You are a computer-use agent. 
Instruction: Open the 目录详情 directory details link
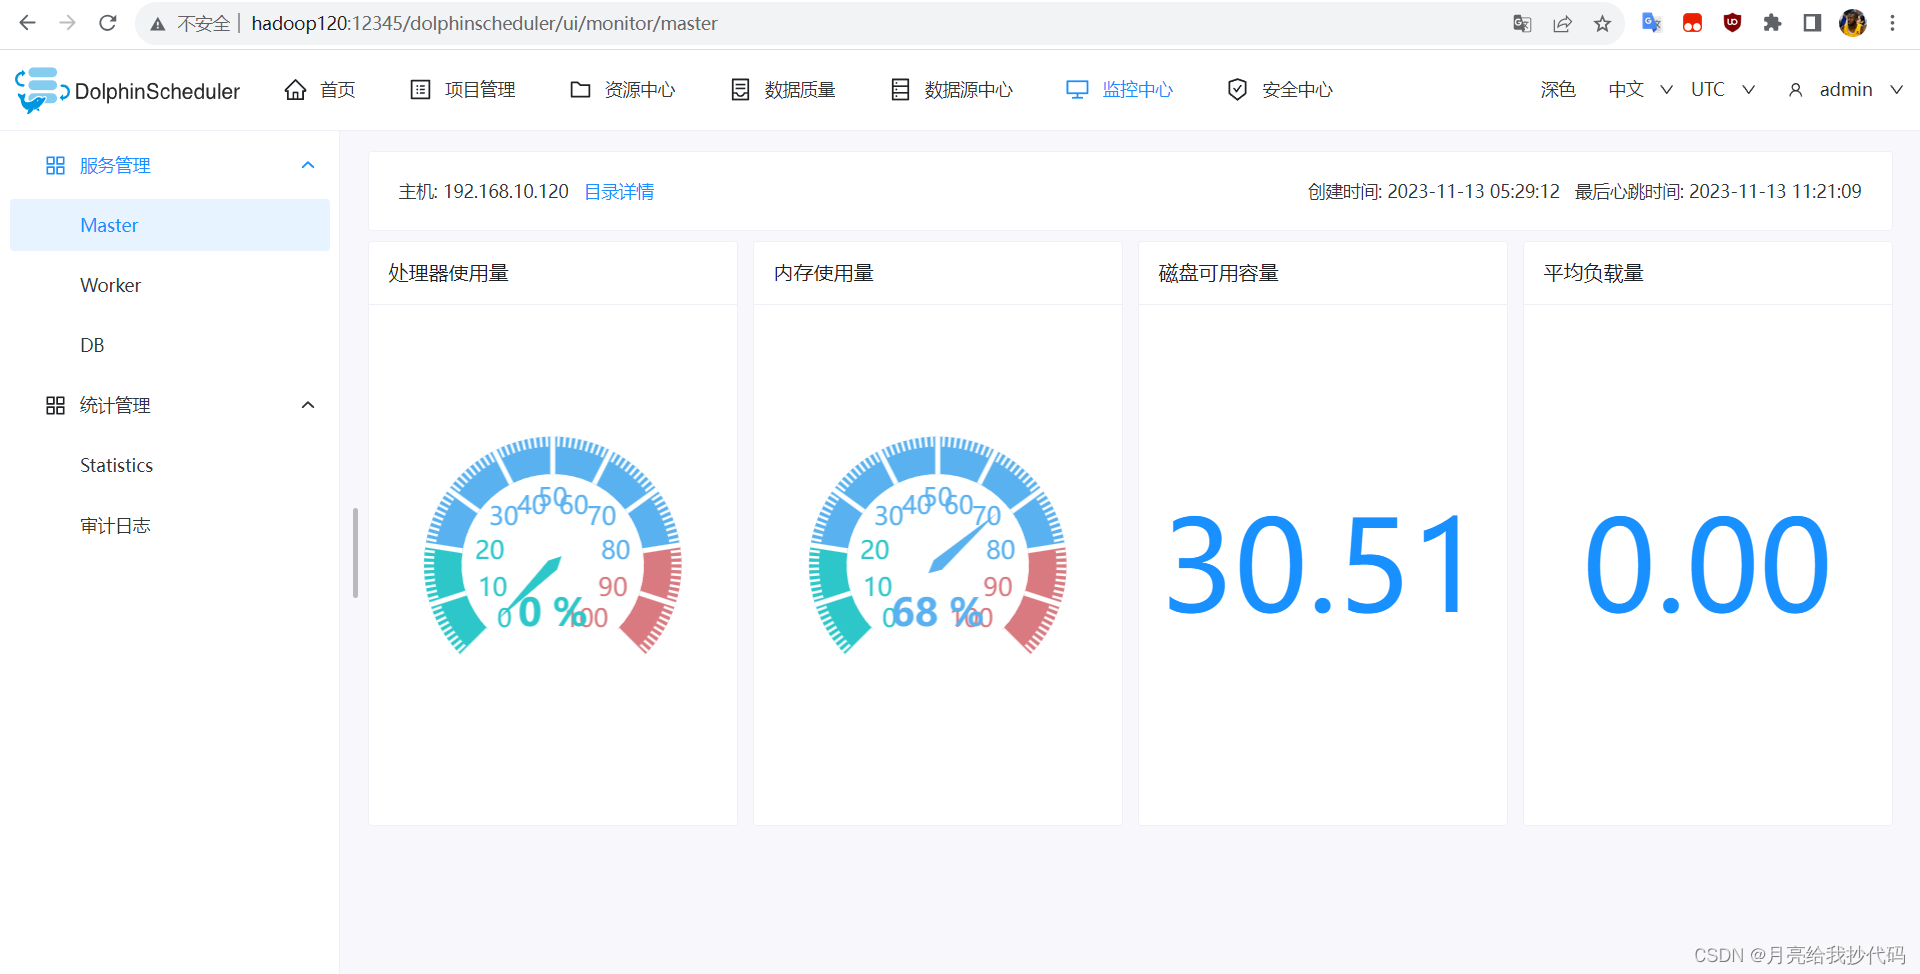coord(619,191)
